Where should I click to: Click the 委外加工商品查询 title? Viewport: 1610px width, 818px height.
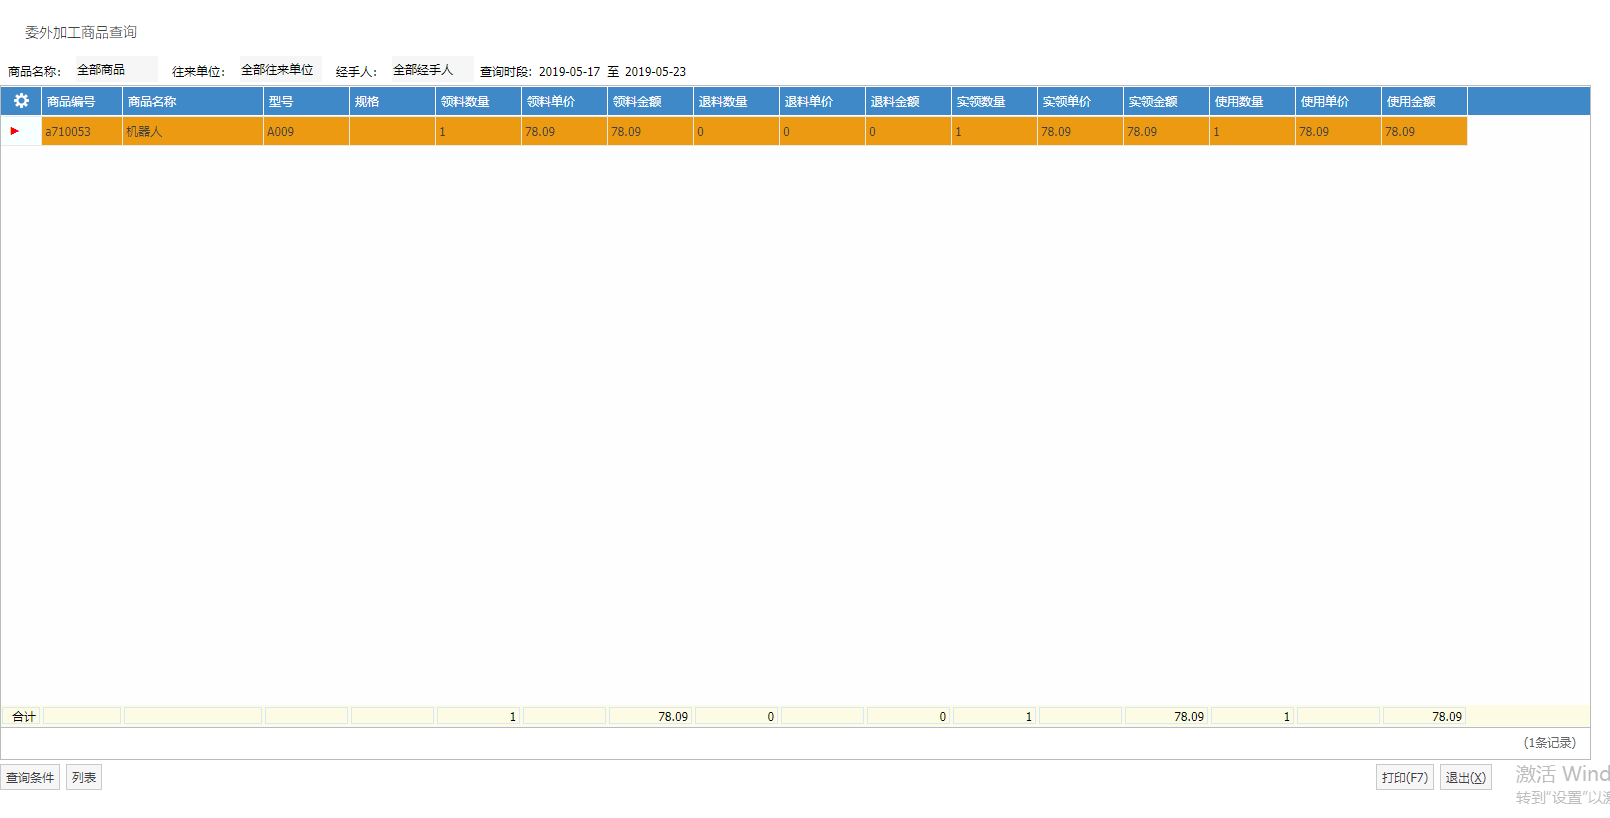(x=81, y=32)
